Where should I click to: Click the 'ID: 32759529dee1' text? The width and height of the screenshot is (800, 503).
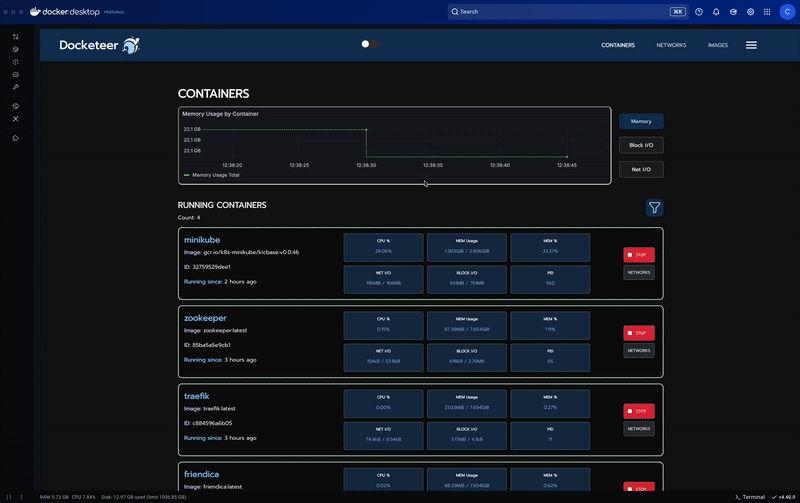click(x=207, y=267)
